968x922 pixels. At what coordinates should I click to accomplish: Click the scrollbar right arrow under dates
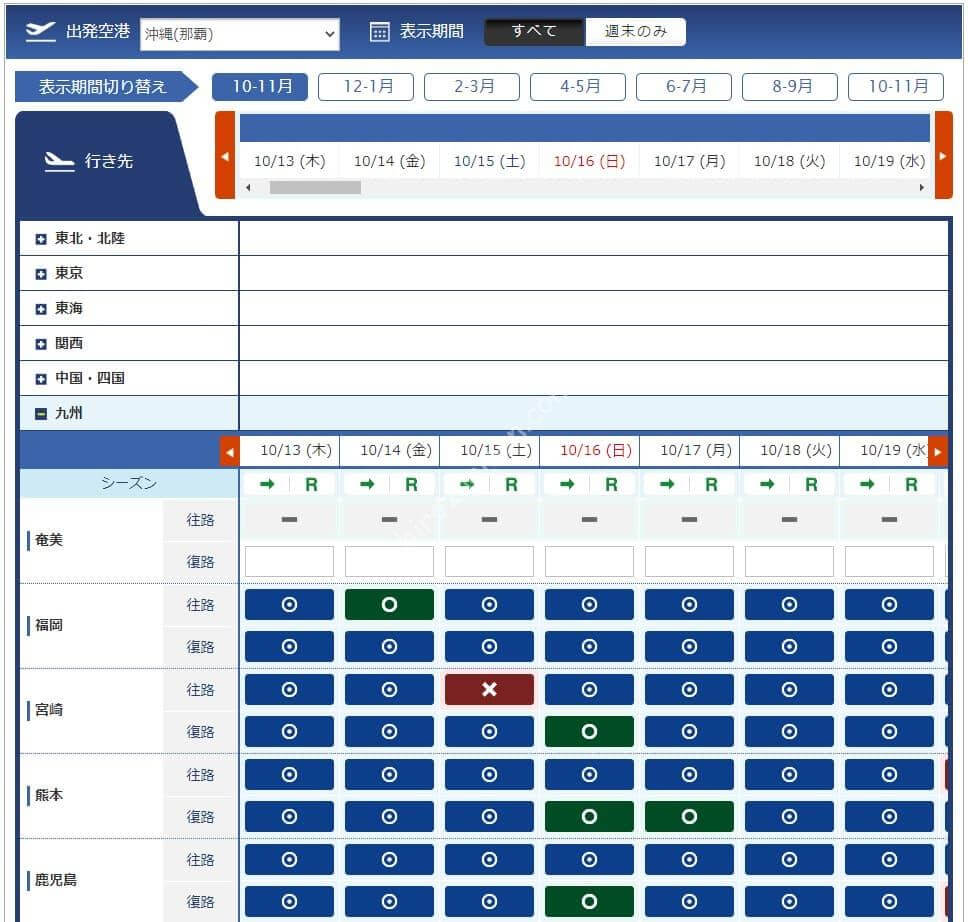(922, 187)
